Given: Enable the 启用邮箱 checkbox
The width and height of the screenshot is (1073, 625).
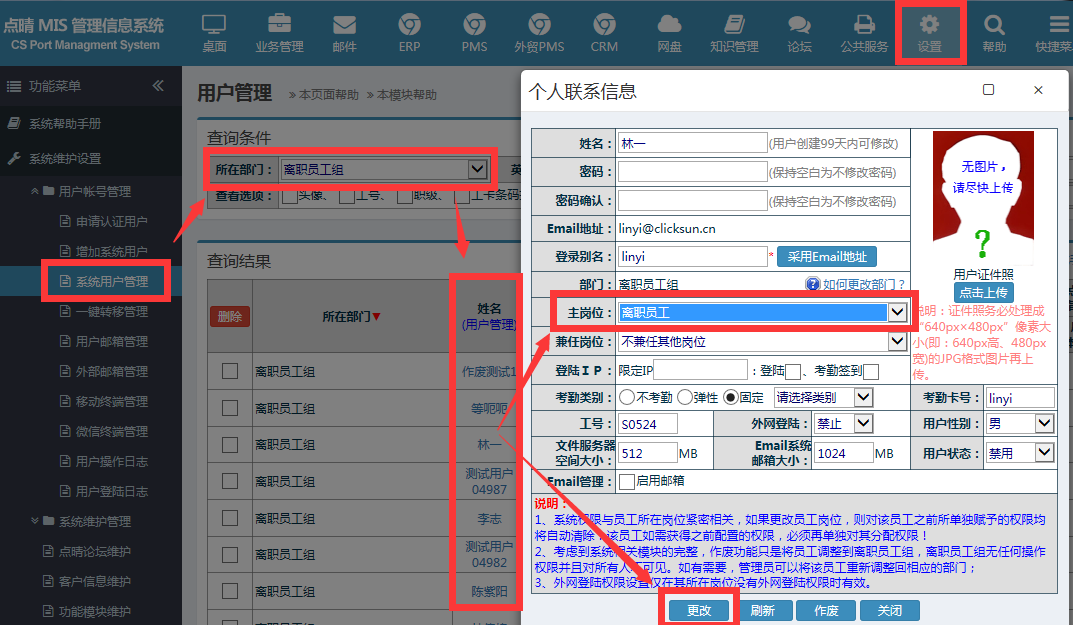Looking at the screenshot, I should tap(627, 481).
